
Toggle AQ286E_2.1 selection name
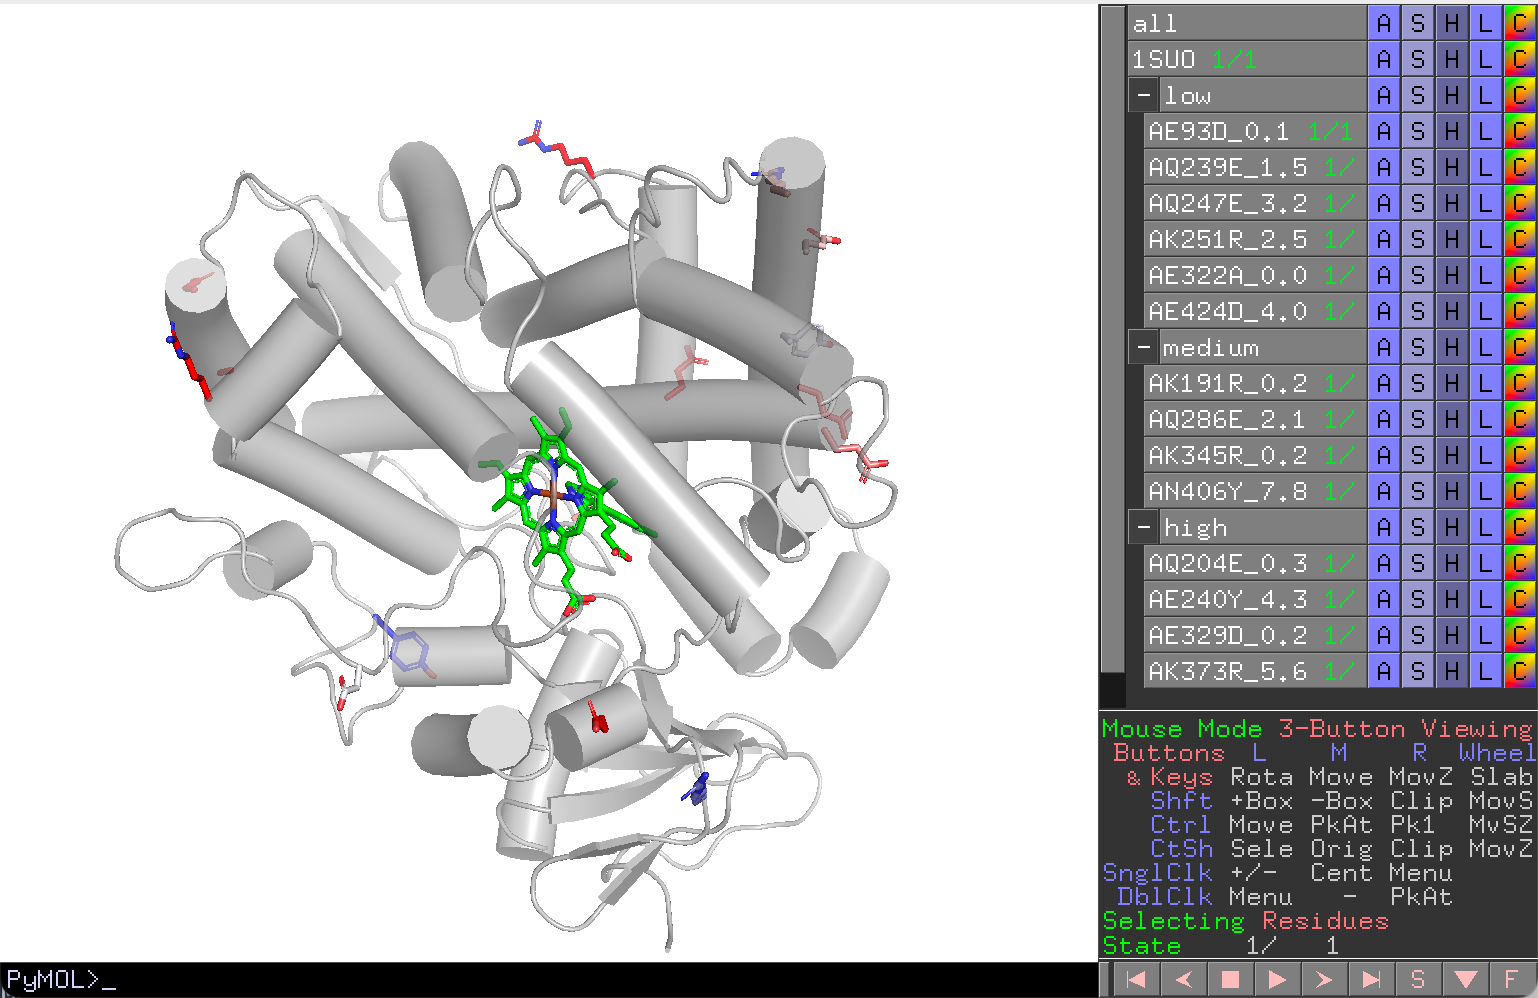1255,419
